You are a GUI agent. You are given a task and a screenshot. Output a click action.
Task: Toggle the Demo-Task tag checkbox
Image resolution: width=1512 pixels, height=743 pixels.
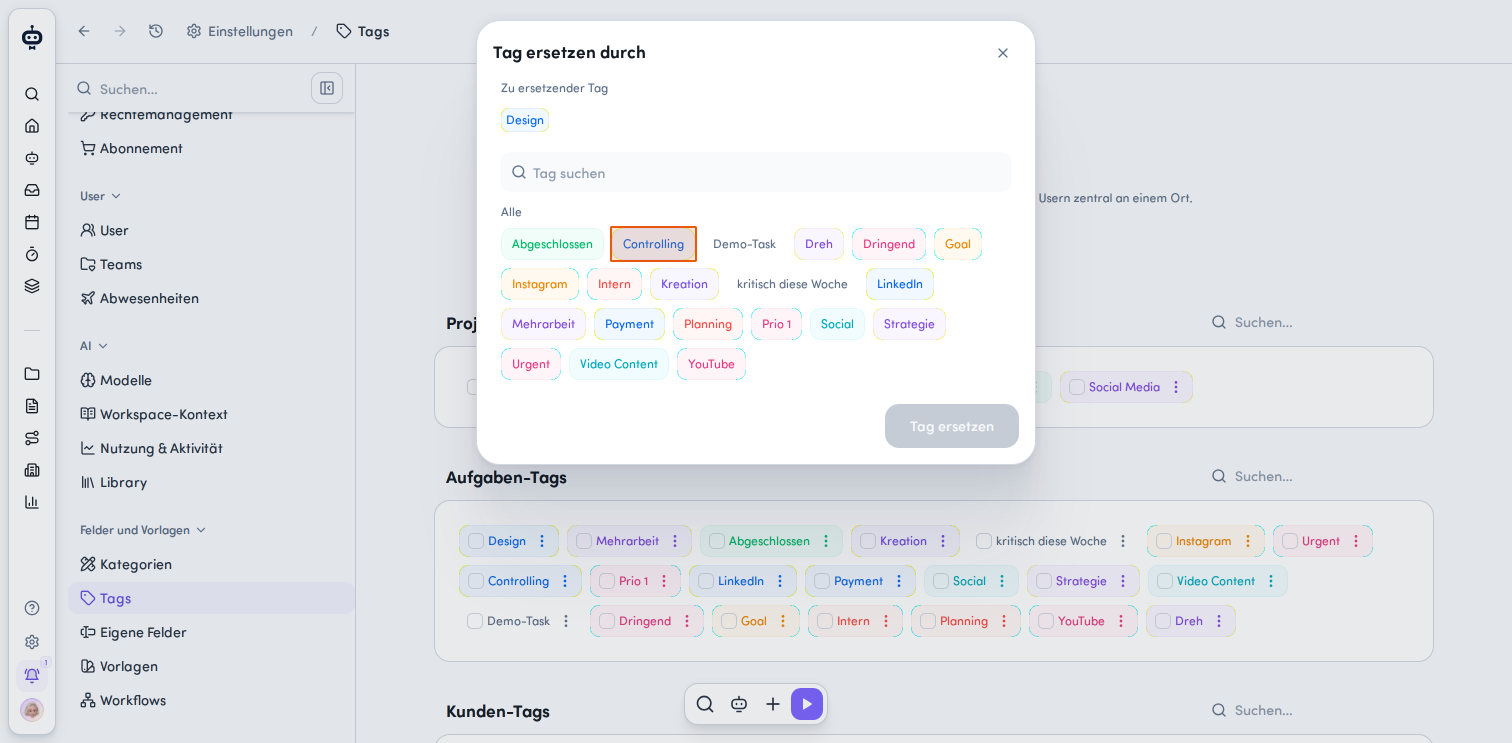coord(475,621)
